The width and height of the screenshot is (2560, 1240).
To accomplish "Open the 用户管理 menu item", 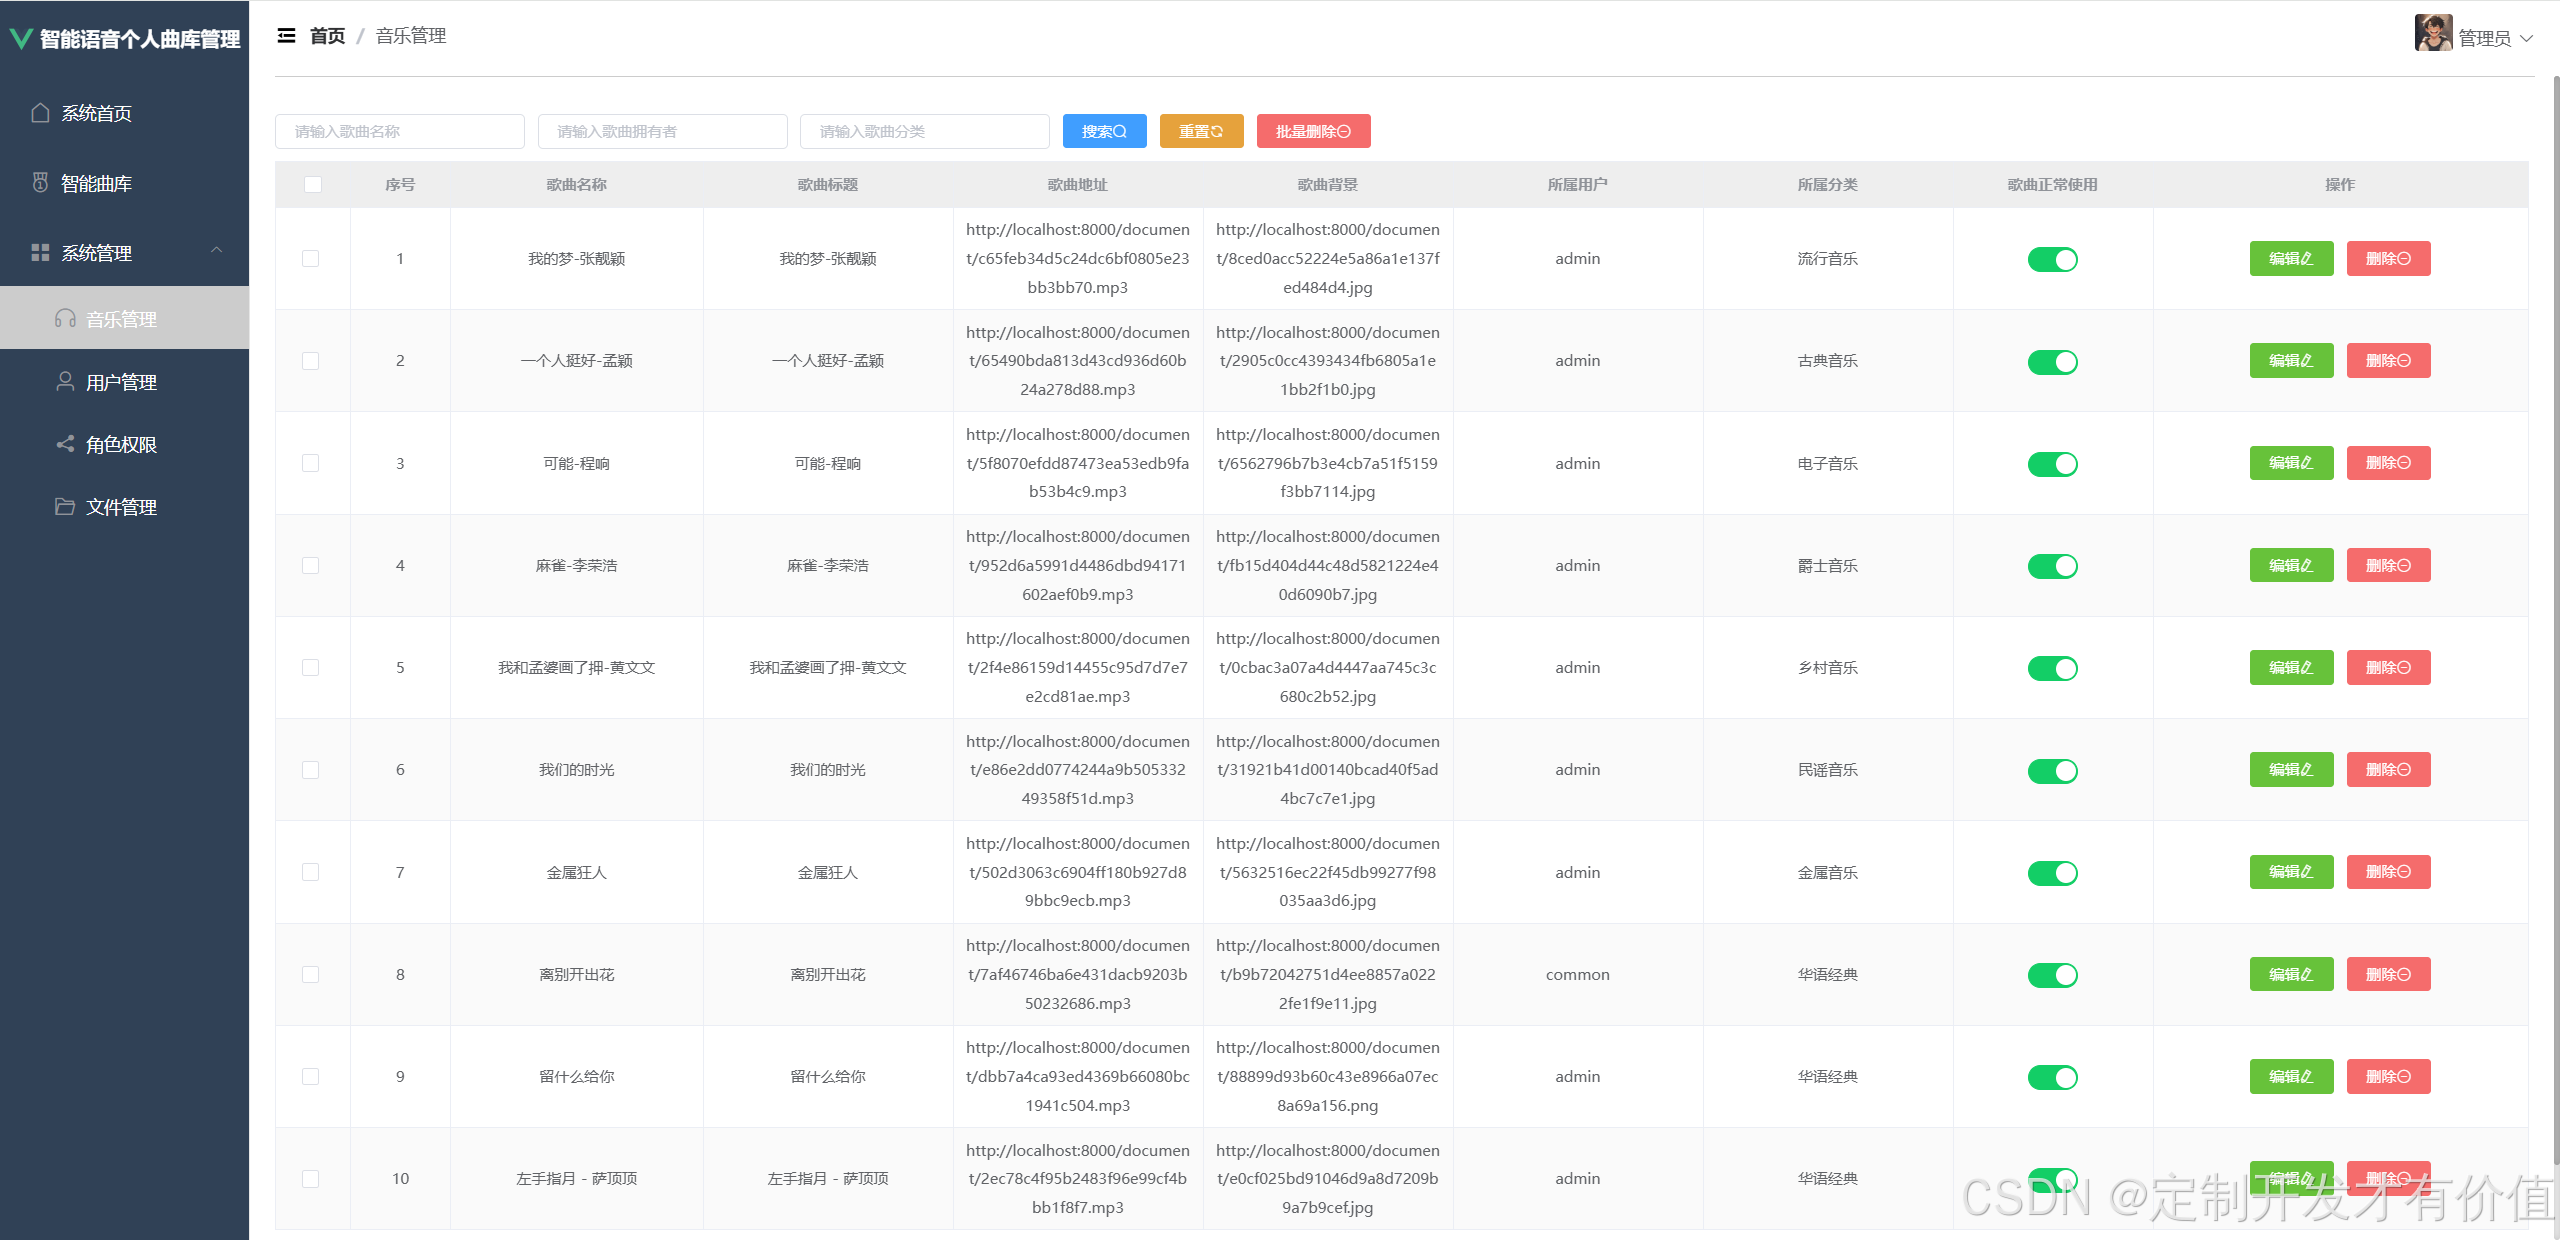I will tap(121, 382).
